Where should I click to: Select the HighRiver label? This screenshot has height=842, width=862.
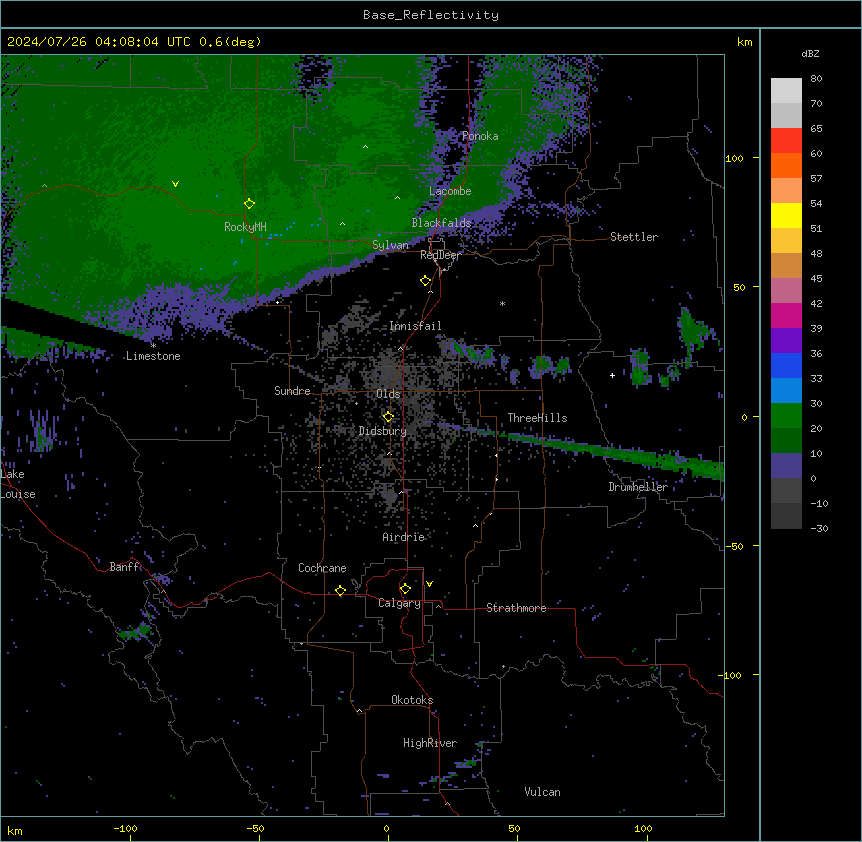pos(430,743)
